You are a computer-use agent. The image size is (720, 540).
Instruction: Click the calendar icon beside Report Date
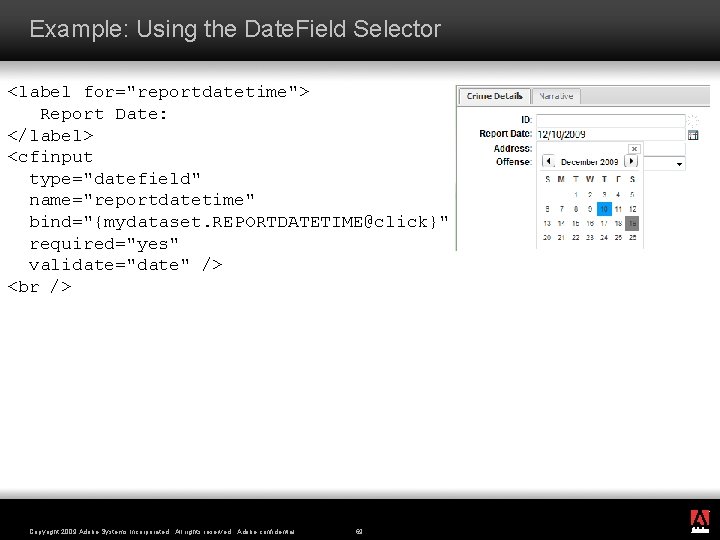pos(693,134)
